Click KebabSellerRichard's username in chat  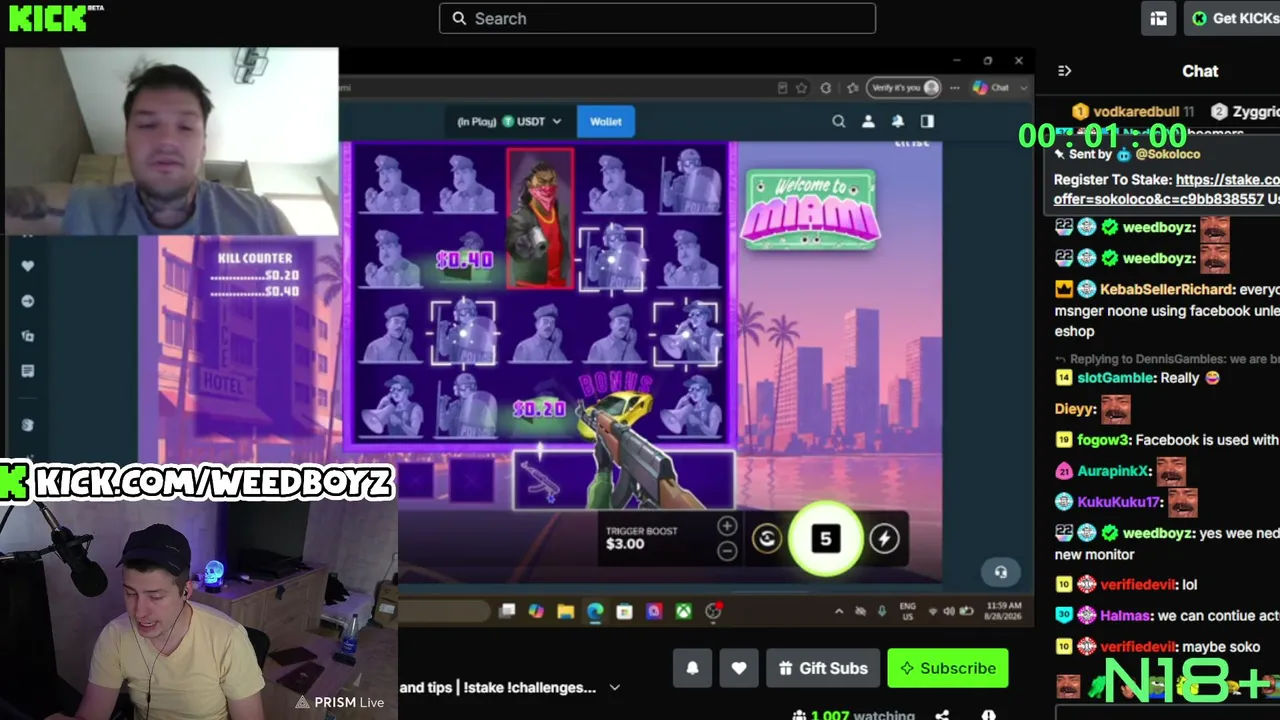[1166, 289]
